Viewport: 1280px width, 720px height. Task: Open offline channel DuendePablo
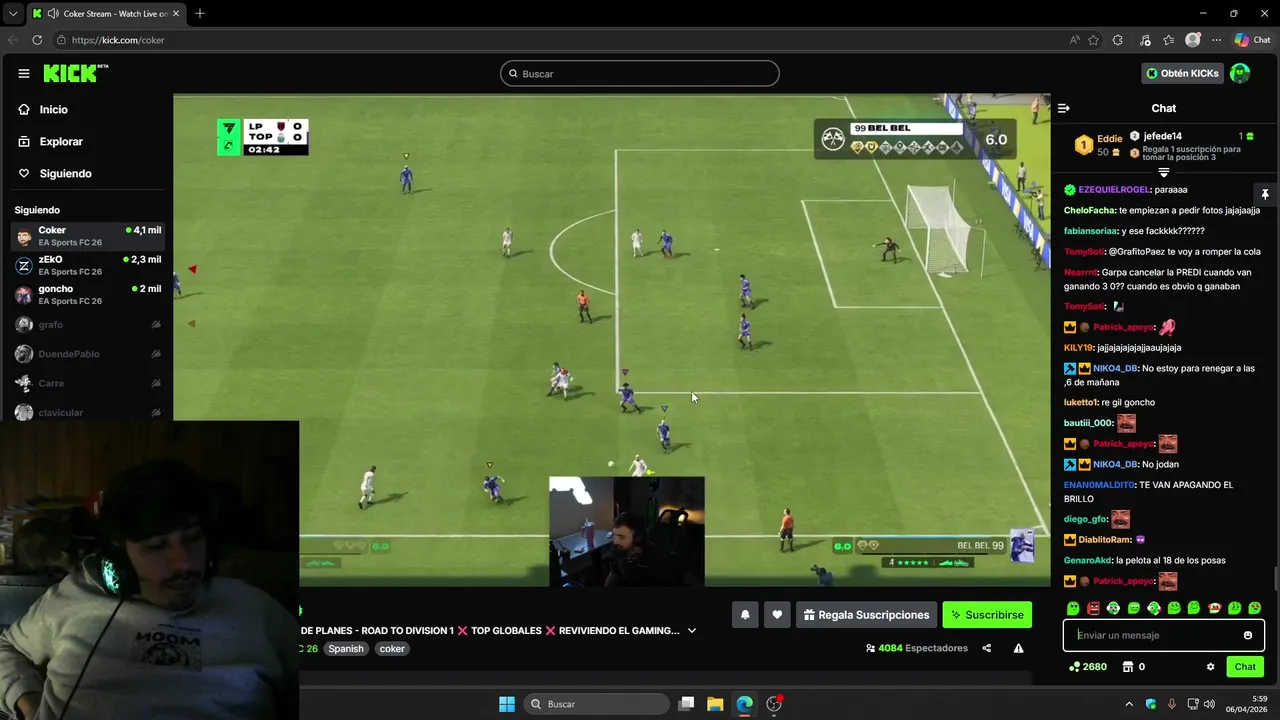(x=88, y=354)
